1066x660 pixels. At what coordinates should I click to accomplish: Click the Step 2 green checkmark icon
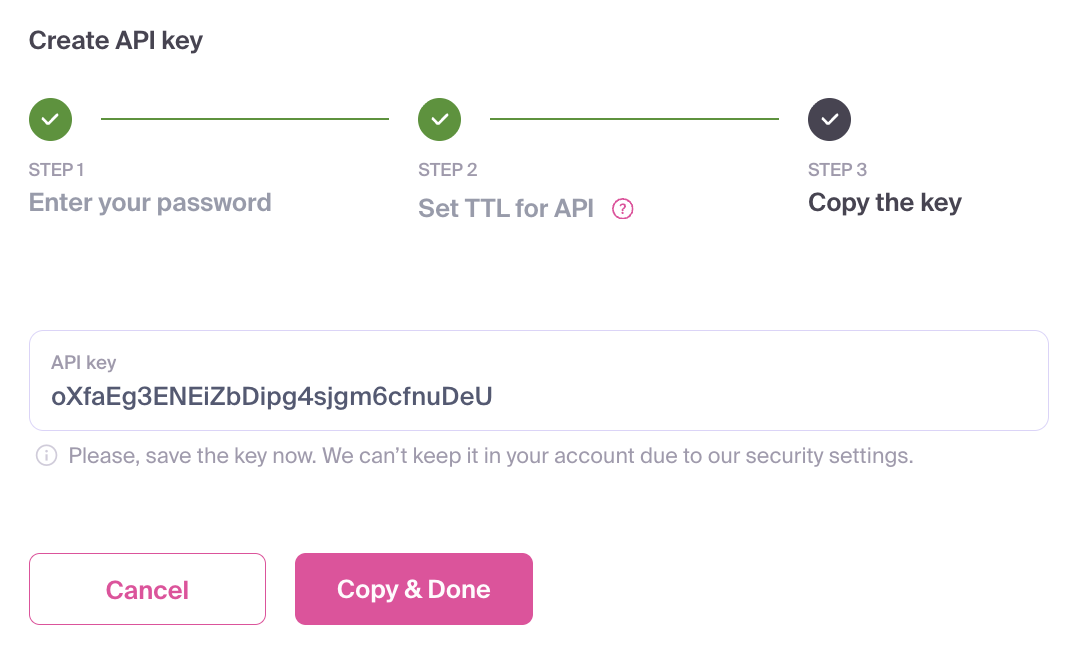pyautogui.click(x=439, y=119)
